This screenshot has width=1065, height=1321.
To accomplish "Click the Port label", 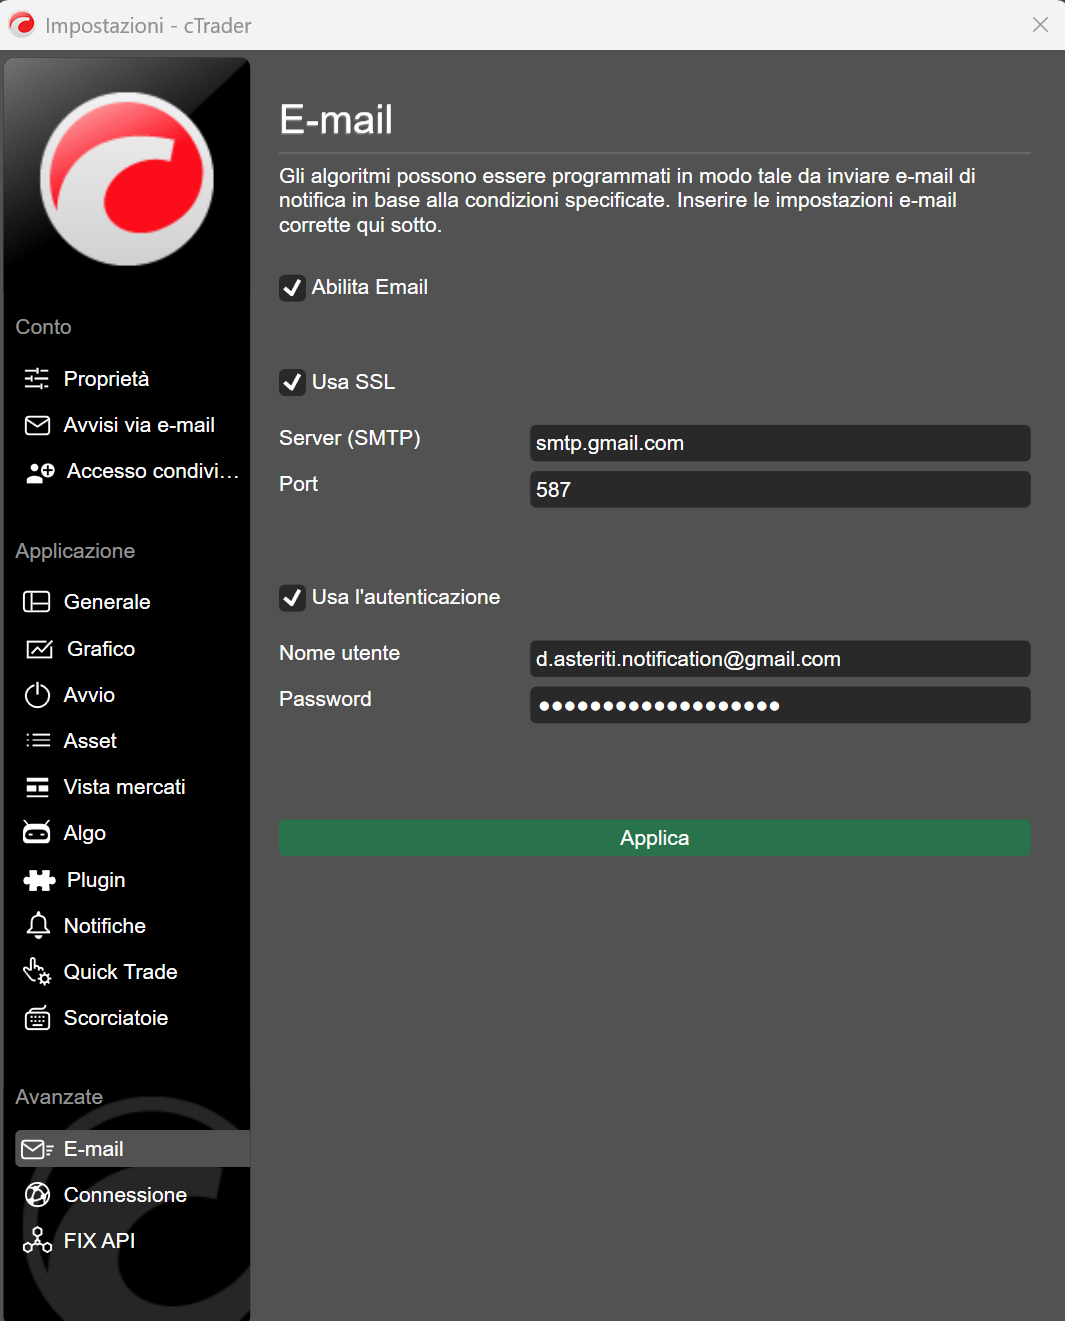I will pyautogui.click(x=298, y=484).
